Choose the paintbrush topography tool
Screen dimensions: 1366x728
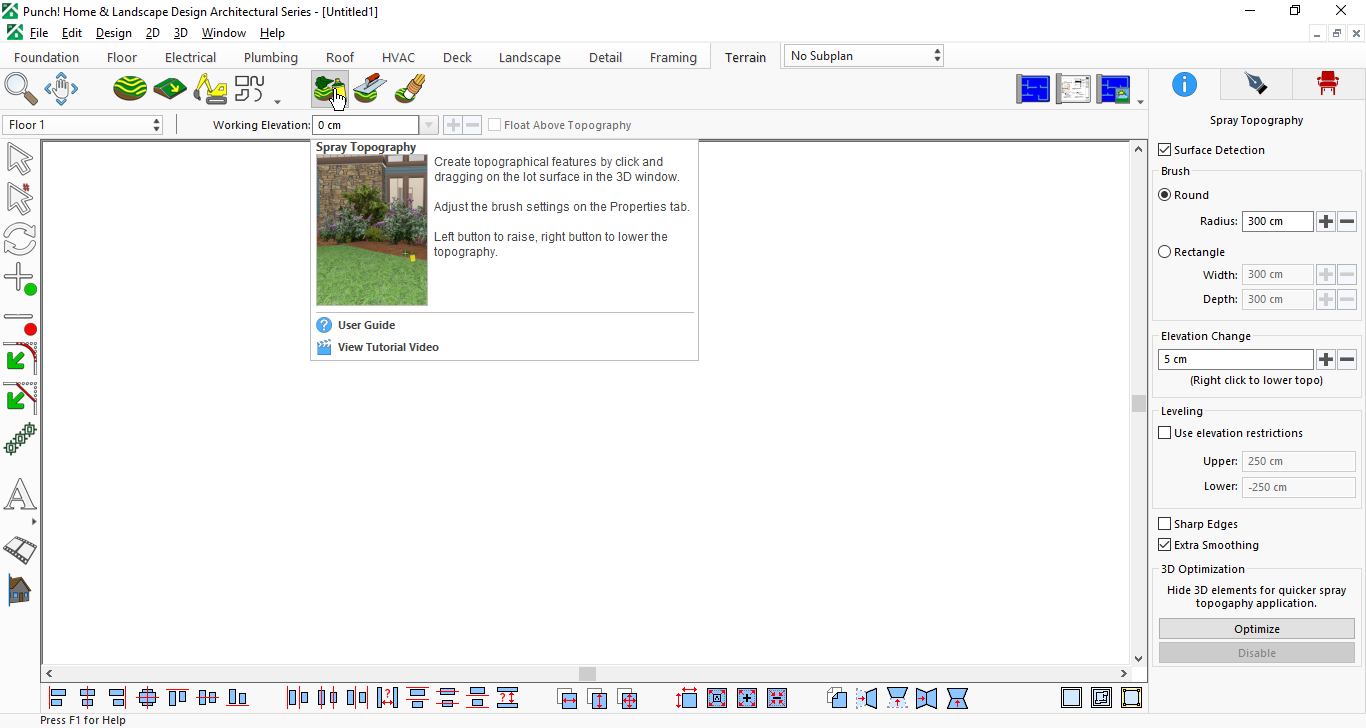tap(410, 89)
